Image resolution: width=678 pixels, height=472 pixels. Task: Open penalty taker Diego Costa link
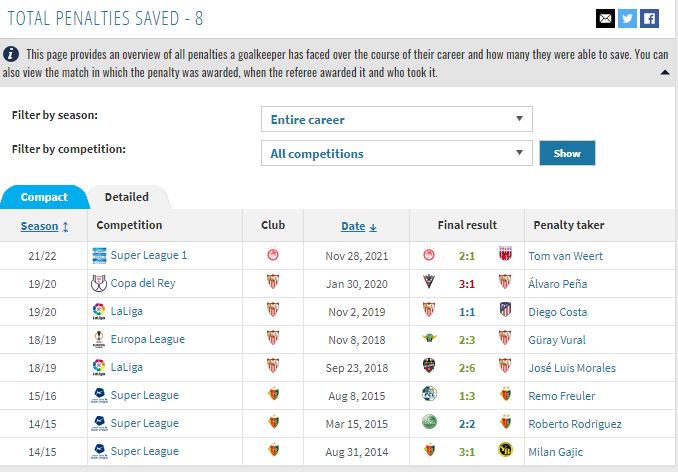(557, 312)
